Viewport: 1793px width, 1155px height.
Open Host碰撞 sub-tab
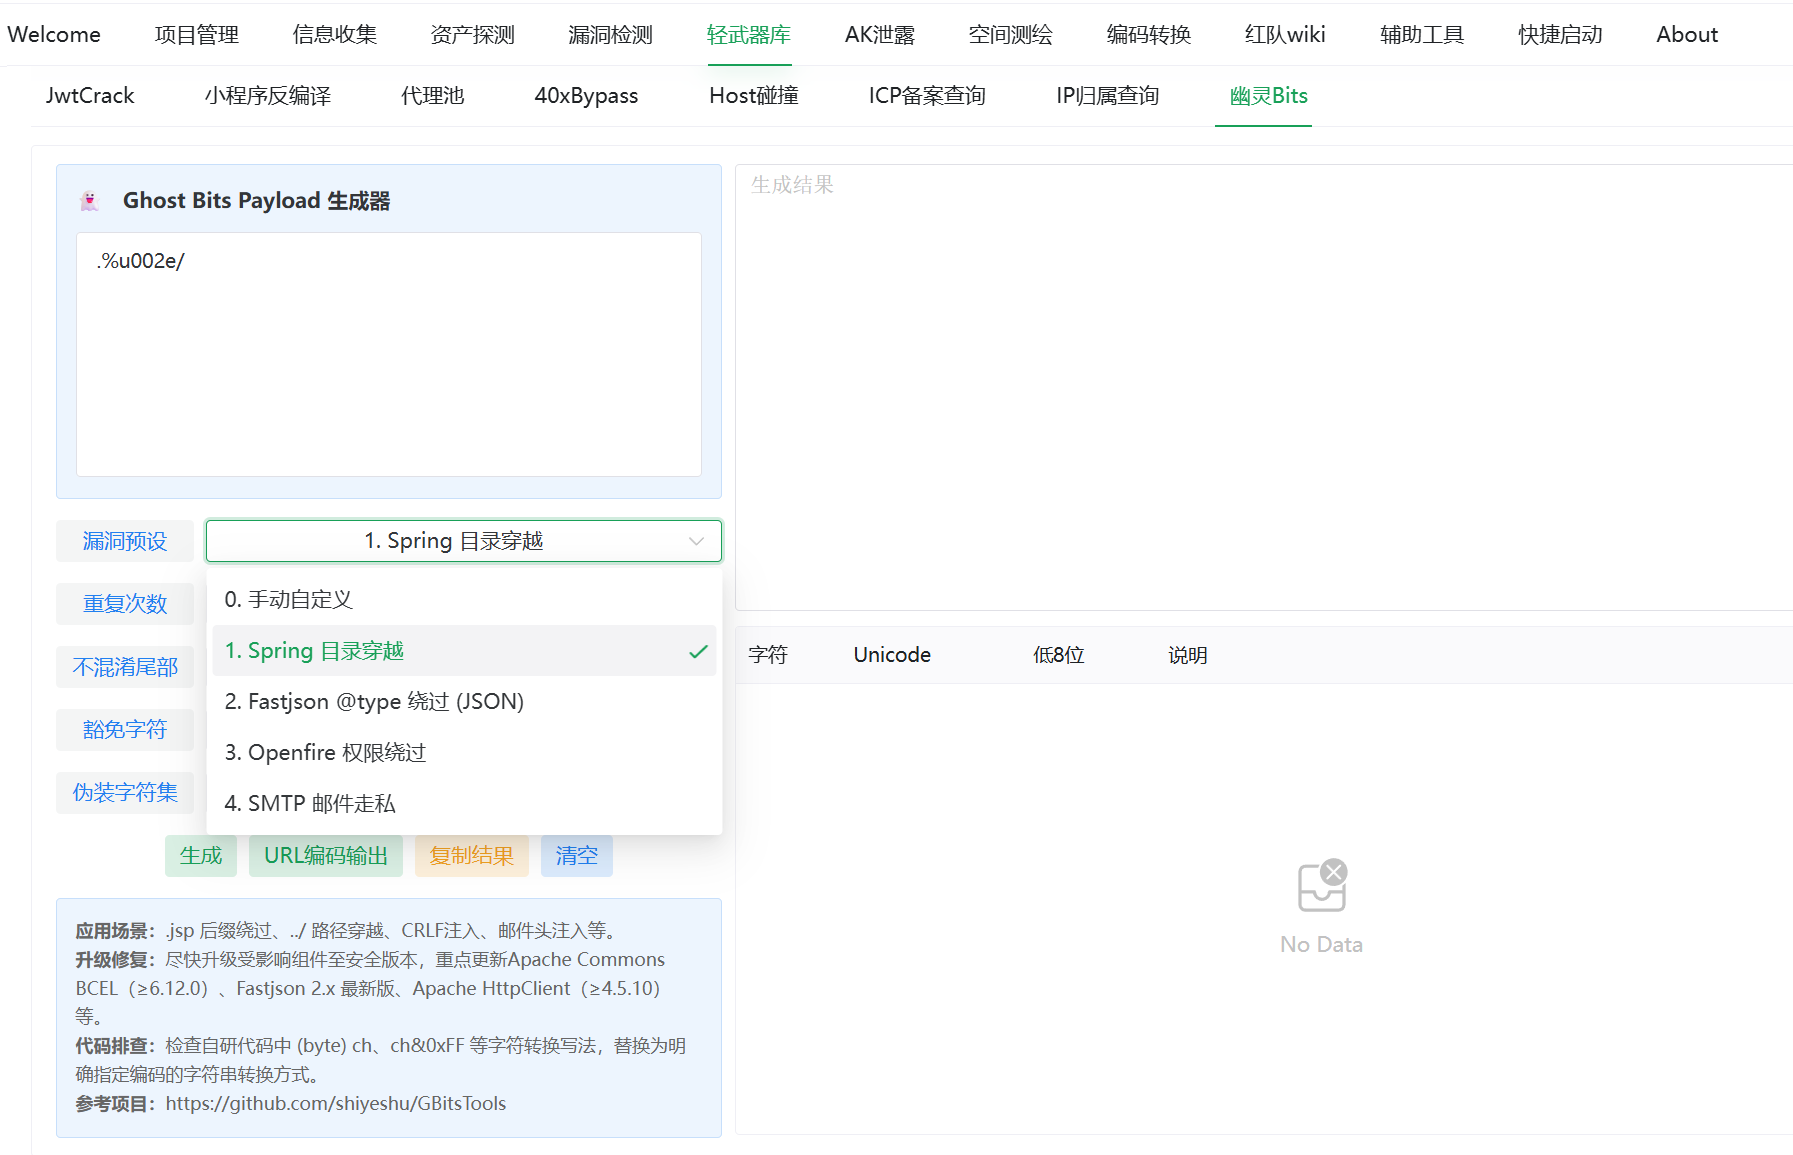[754, 96]
